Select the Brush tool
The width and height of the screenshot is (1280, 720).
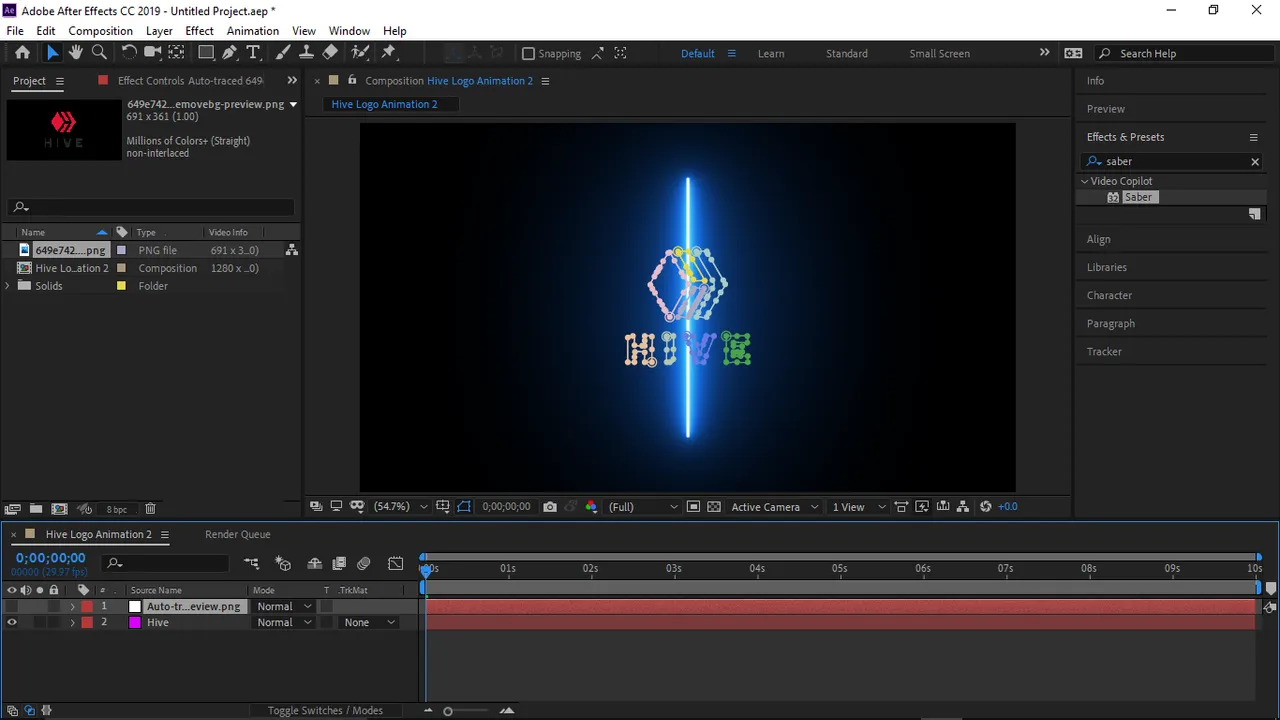(x=283, y=53)
